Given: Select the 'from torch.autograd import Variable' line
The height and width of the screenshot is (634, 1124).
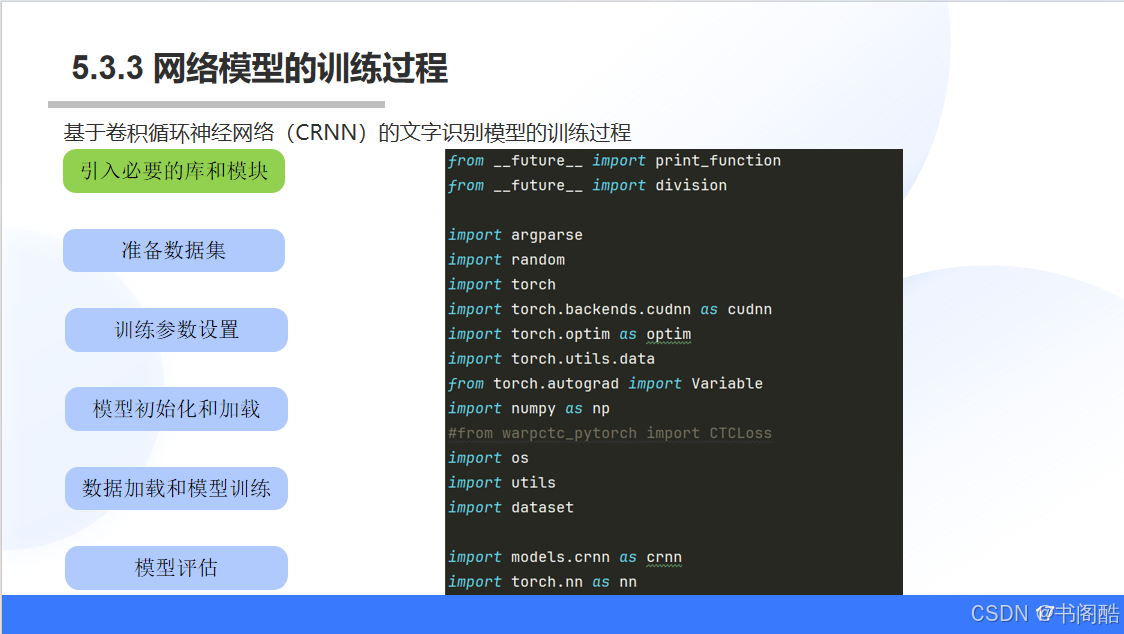Looking at the screenshot, I should (x=605, y=384).
